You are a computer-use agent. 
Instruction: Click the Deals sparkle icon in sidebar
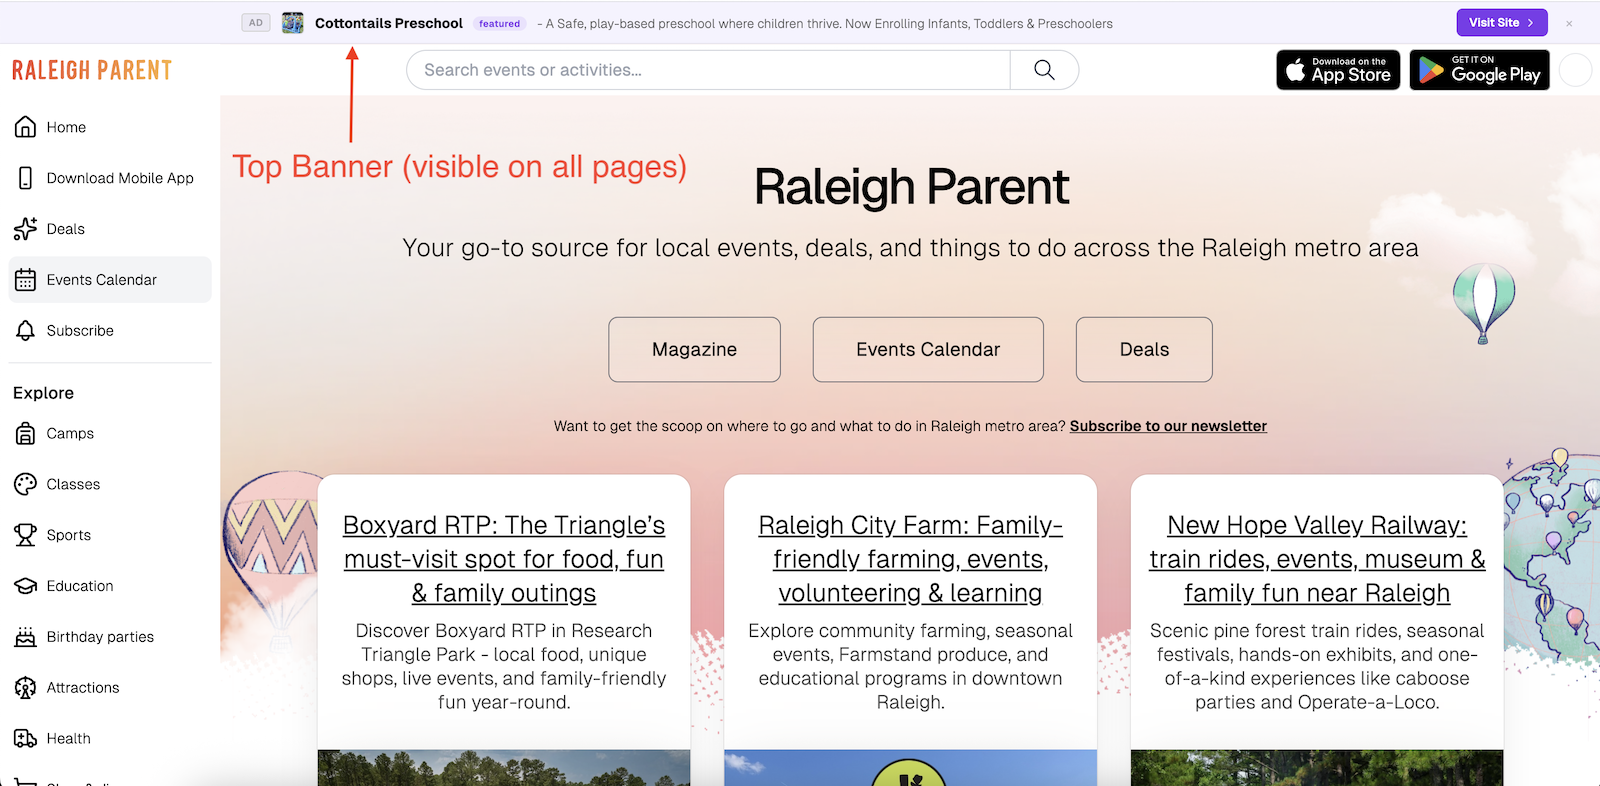(25, 229)
